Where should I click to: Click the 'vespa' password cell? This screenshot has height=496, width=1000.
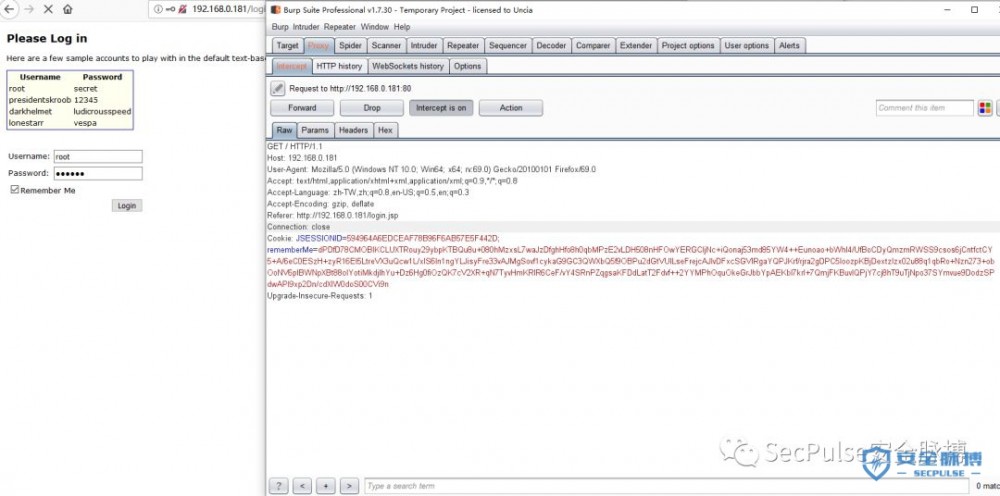coord(85,122)
